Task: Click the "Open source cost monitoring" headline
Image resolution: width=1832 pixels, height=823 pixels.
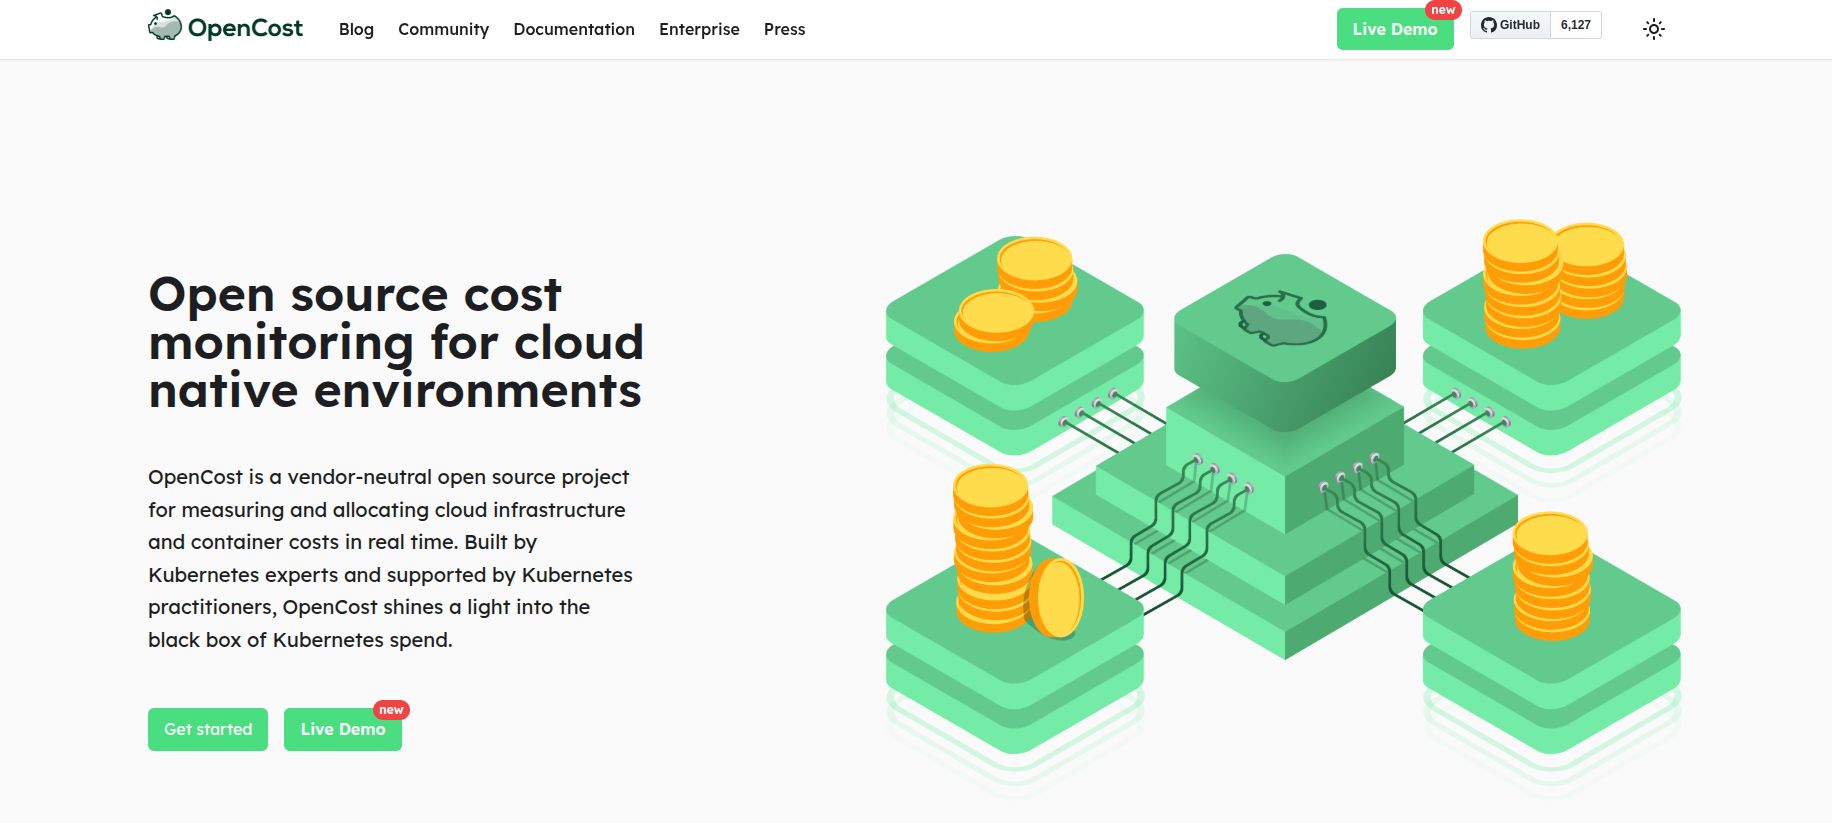Action: tap(396, 342)
